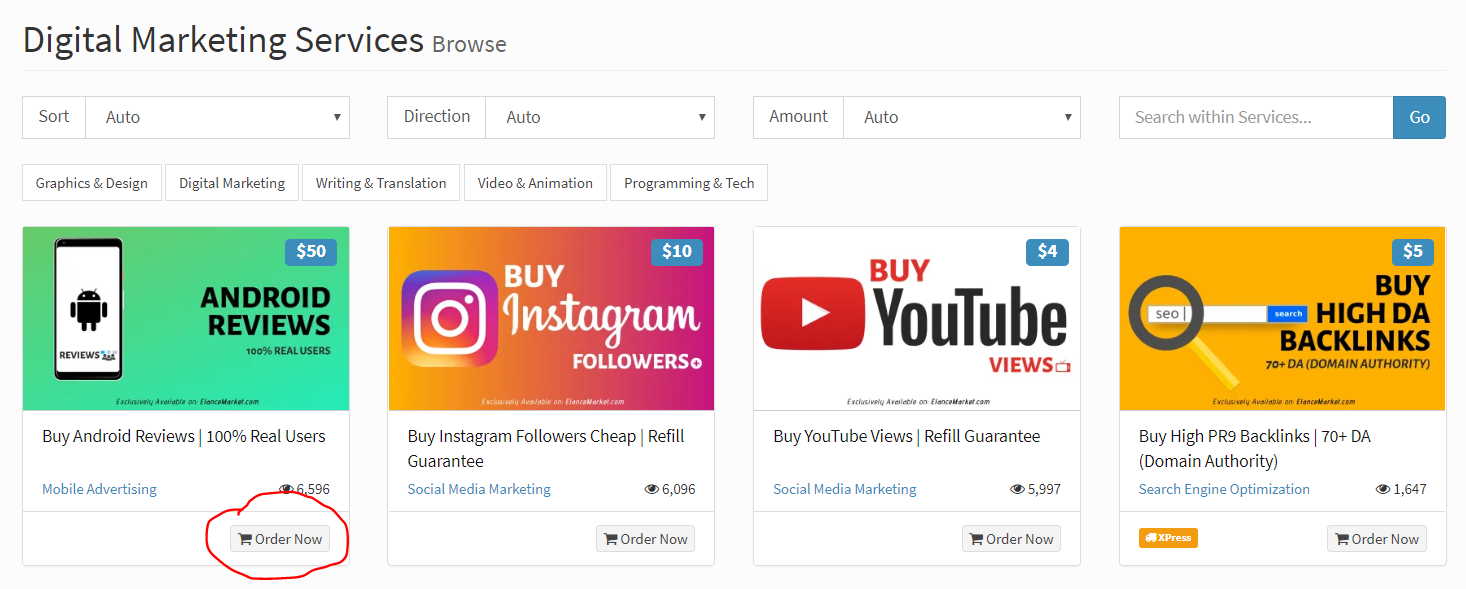Click the eye views icon showing 1,647
1466x589 pixels.
coord(1383,490)
